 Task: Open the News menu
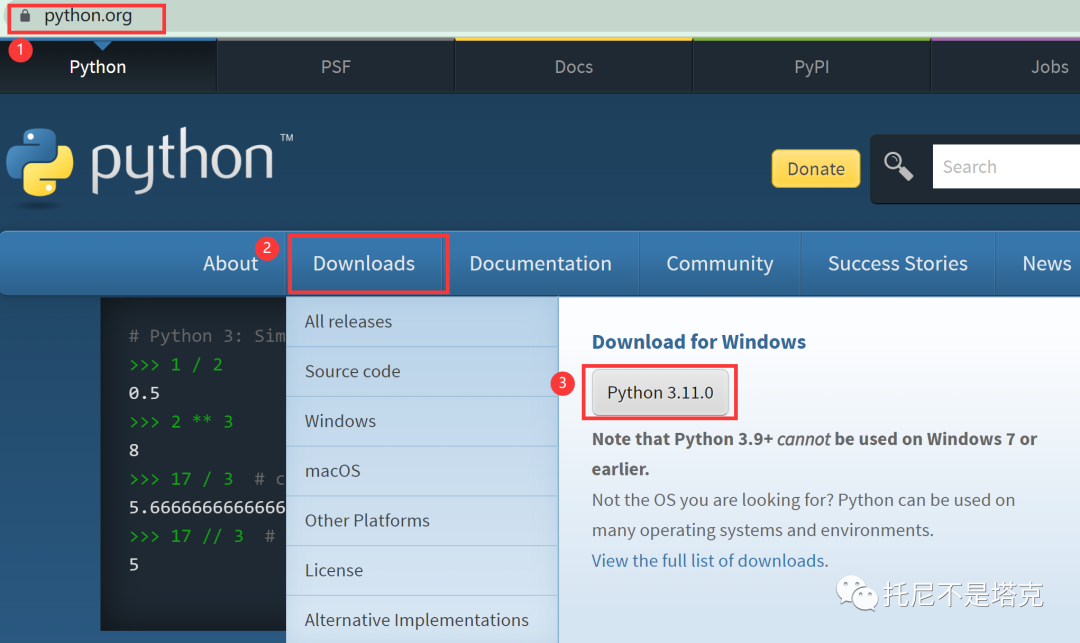[x=1046, y=264]
